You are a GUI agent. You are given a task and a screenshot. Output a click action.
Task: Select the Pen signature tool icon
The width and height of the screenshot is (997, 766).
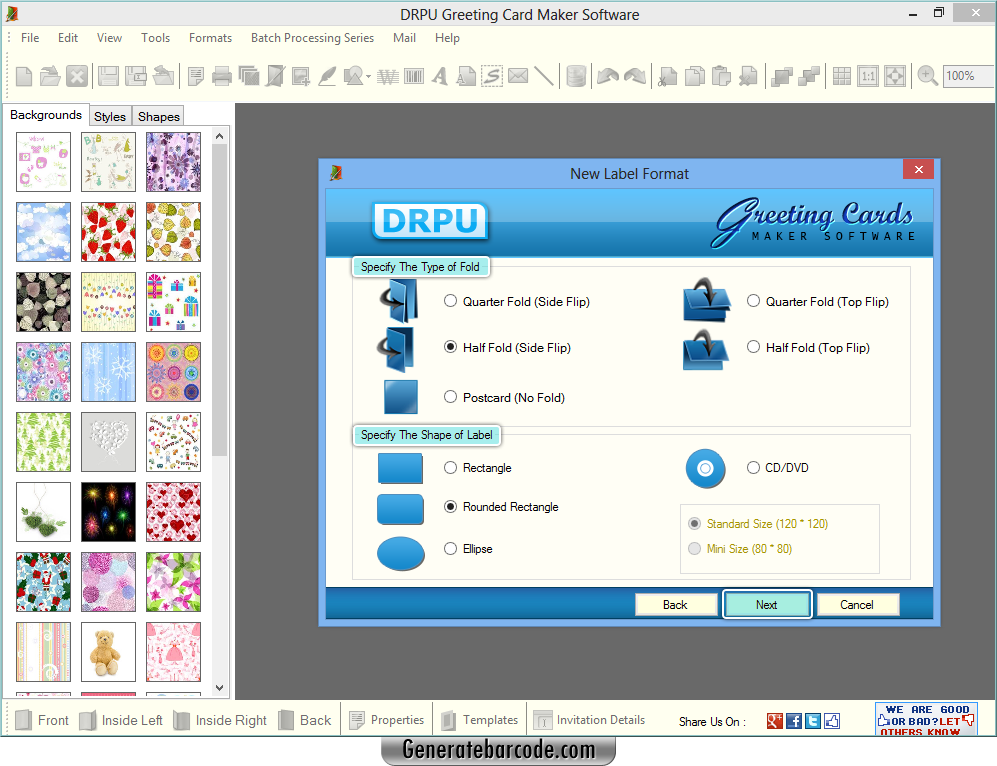point(327,76)
